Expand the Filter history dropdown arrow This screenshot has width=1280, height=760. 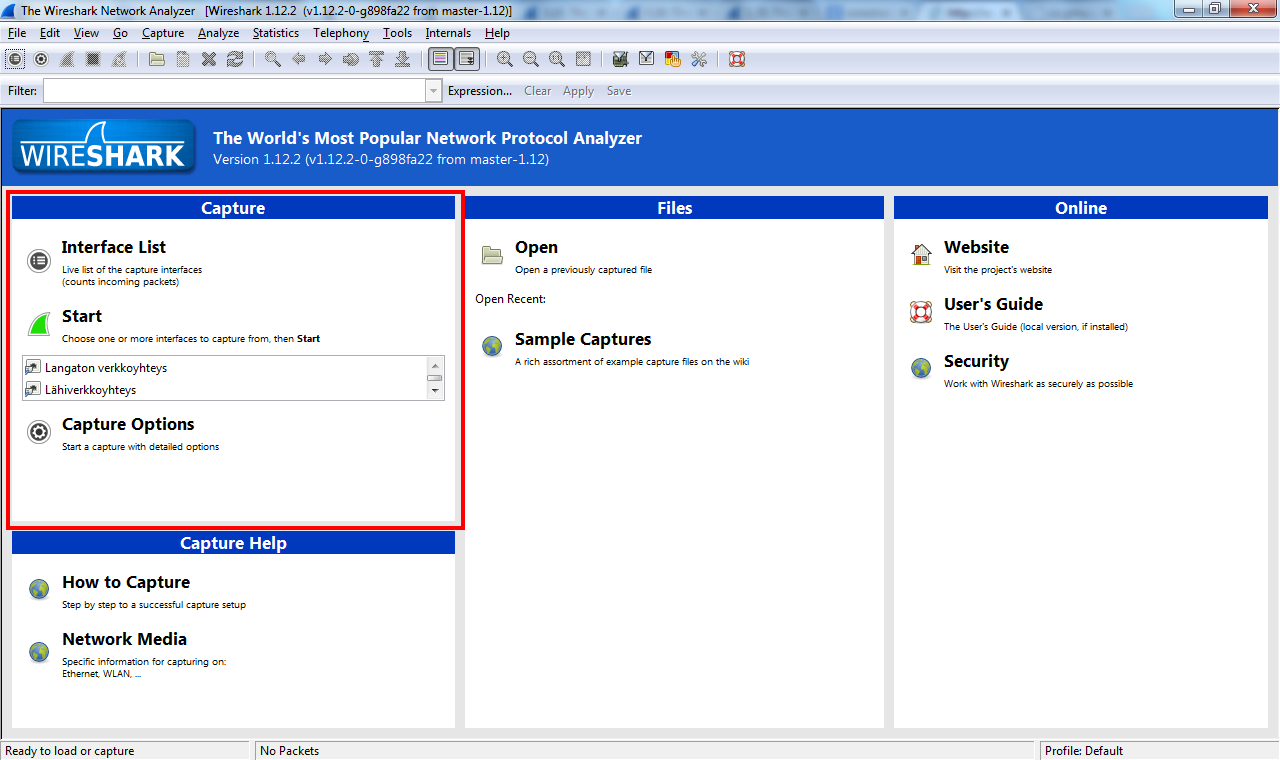(x=433, y=91)
